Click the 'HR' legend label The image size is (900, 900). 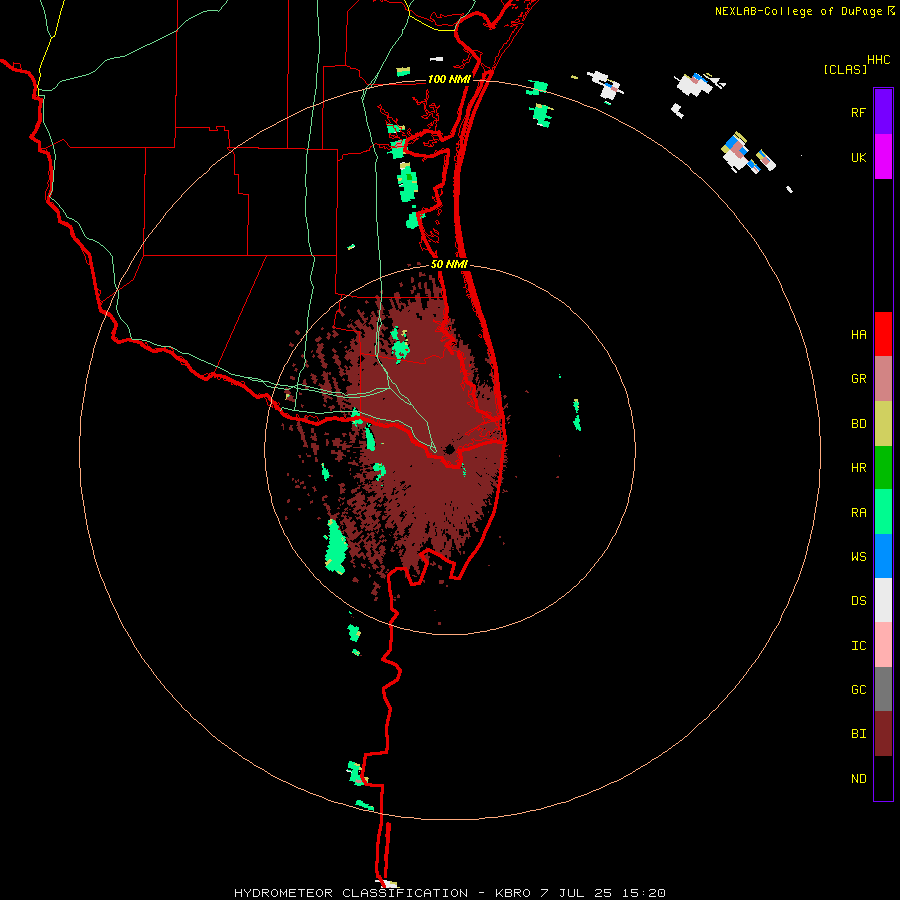pos(858,468)
